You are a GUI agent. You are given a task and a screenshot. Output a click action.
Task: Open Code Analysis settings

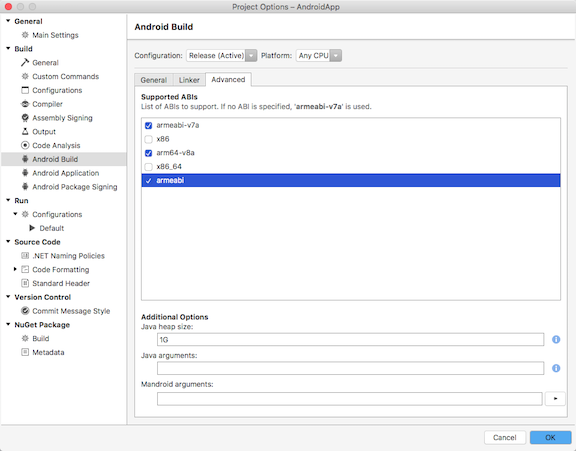point(56,145)
